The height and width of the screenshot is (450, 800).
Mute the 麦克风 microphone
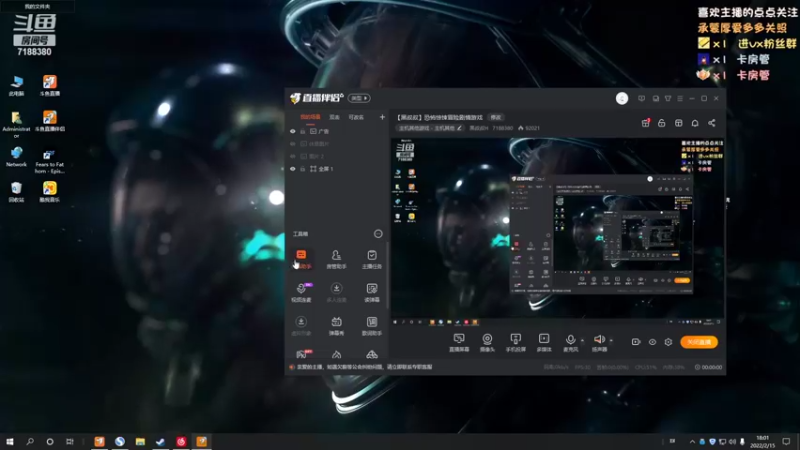click(570, 342)
